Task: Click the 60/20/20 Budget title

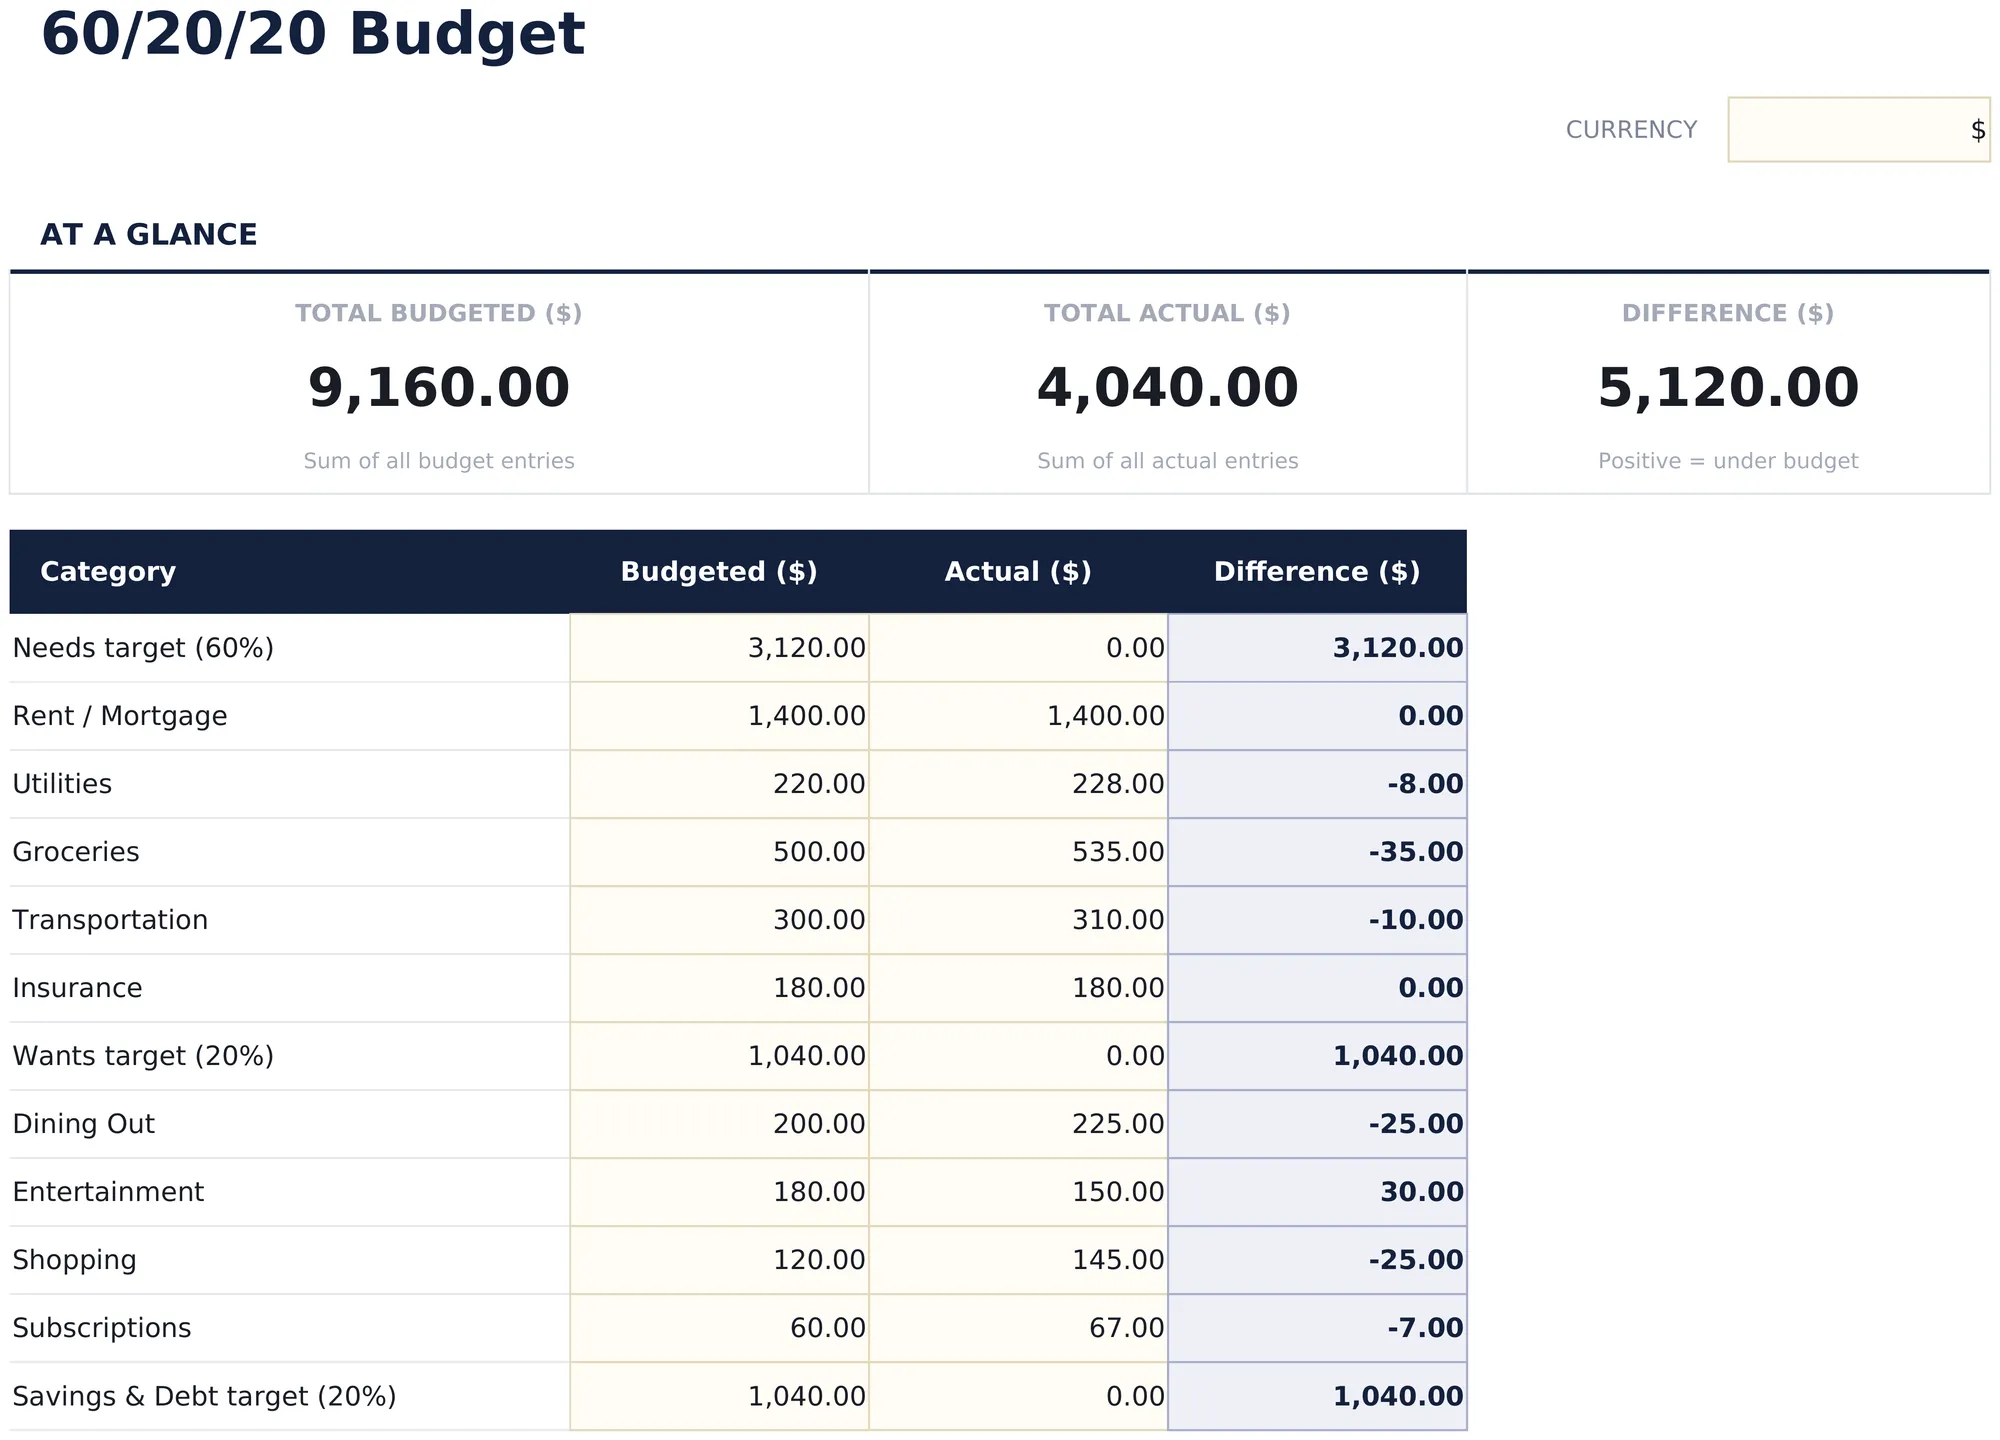Action: [313, 35]
